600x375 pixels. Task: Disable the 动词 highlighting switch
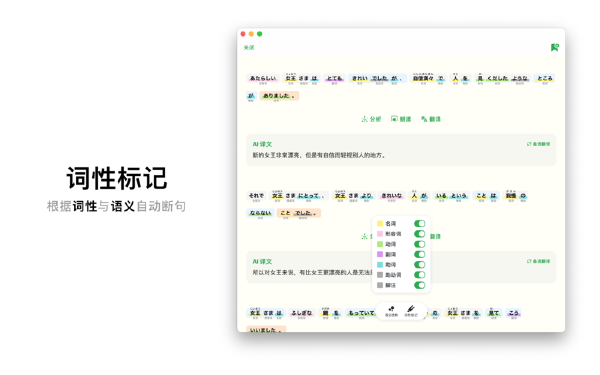419,244
